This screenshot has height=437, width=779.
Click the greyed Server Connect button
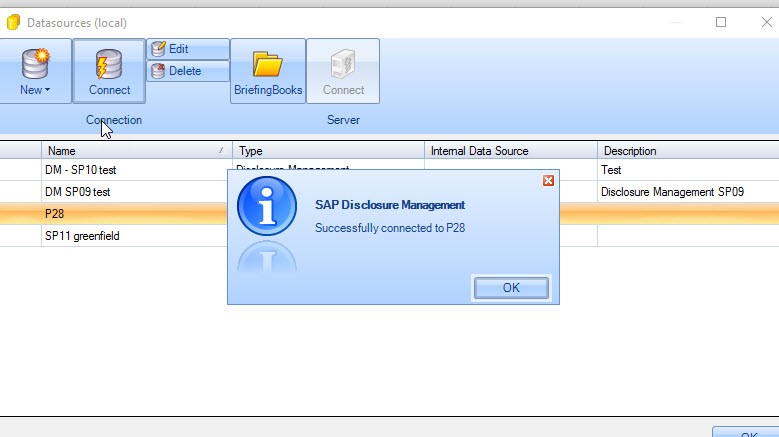coord(343,71)
